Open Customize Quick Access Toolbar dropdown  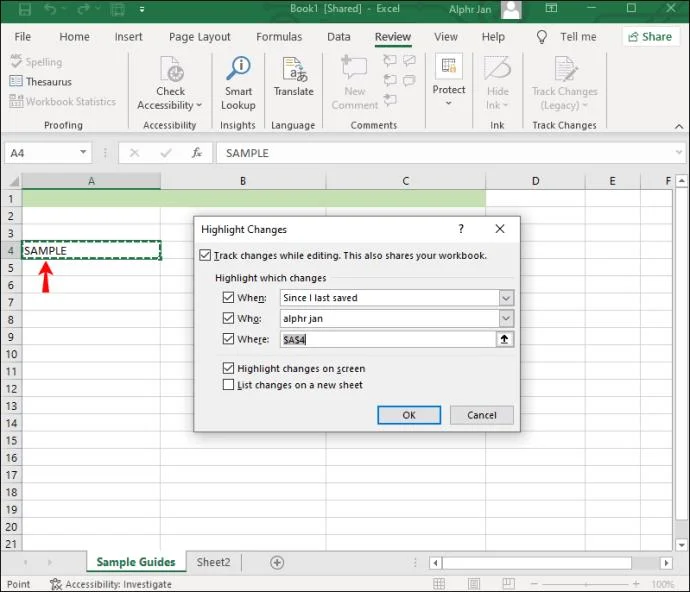(142, 9)
